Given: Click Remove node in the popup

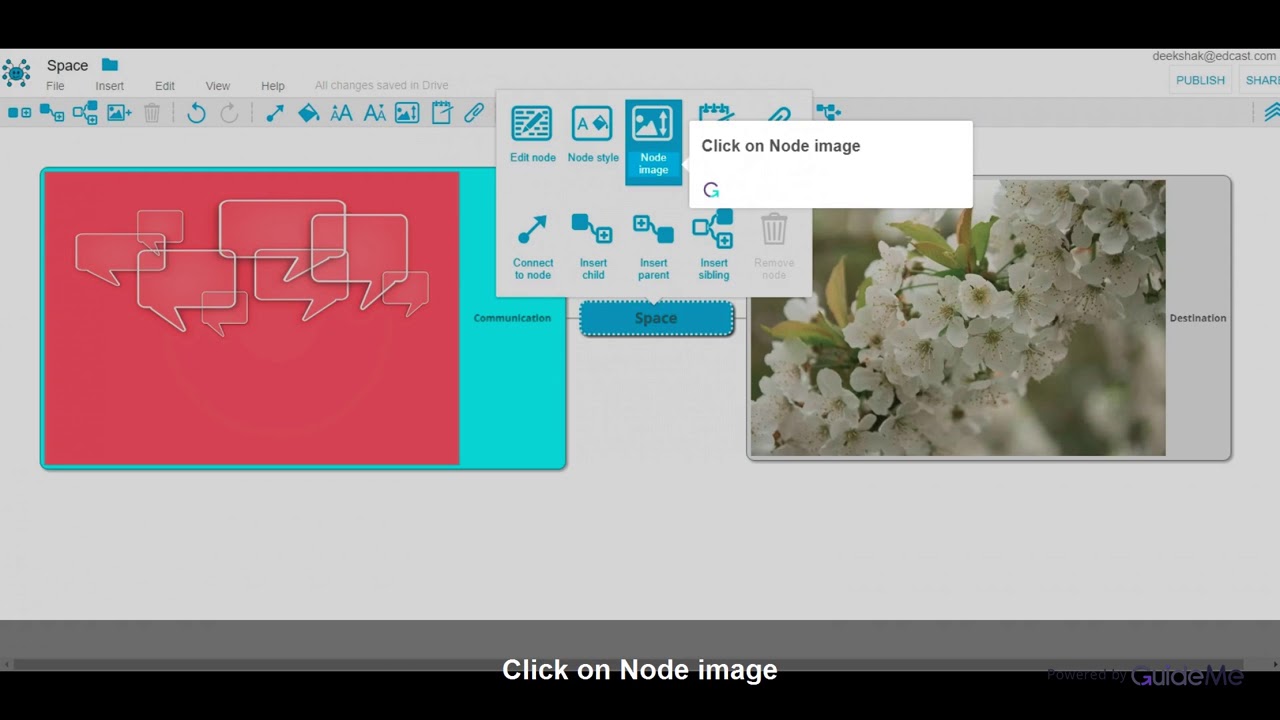Looking at the screenshot, I should click(774, 246).
